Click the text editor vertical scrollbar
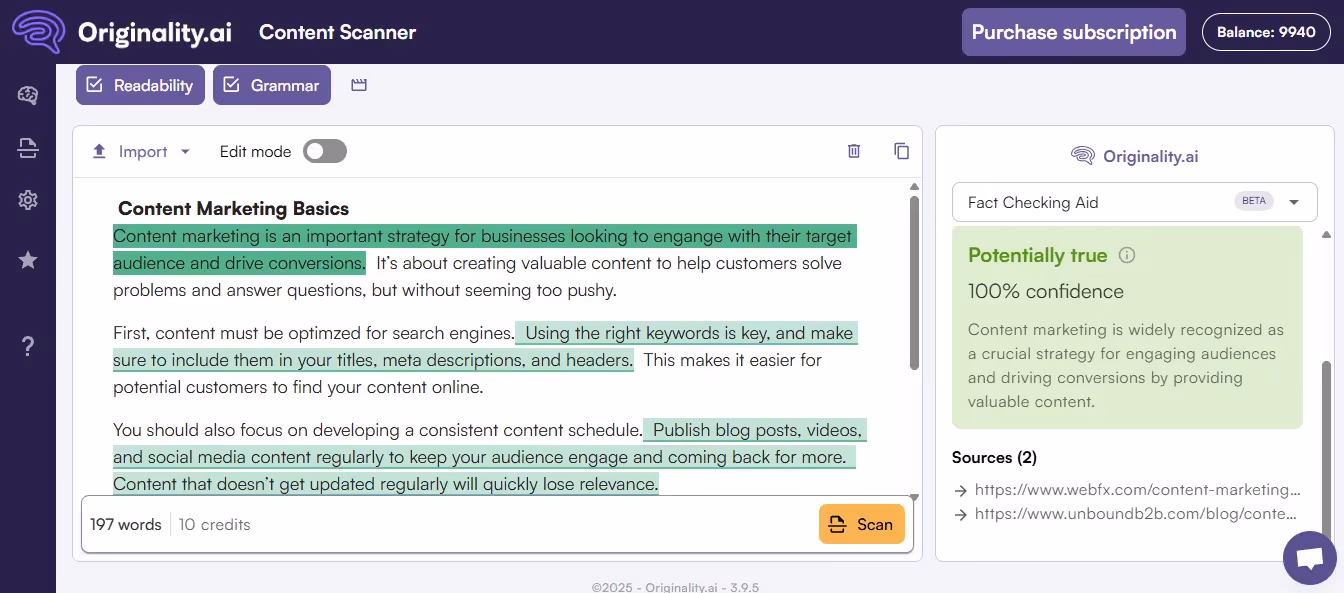This screenshot has height=593, width=1344. click(914, 282)
